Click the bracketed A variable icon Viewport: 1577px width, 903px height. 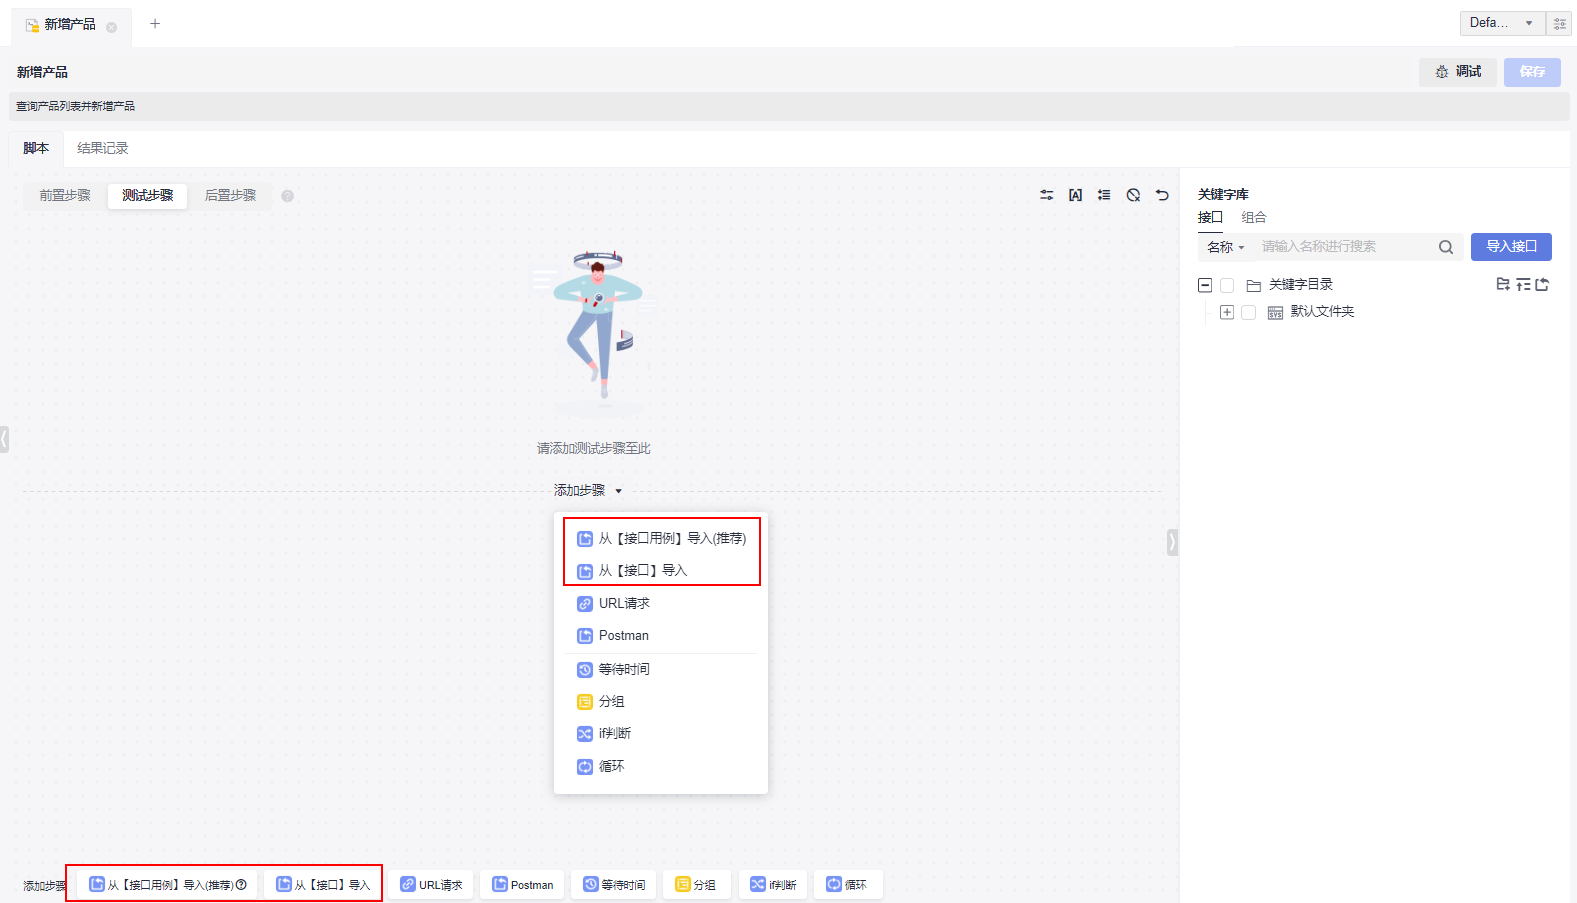[1075, 195]
